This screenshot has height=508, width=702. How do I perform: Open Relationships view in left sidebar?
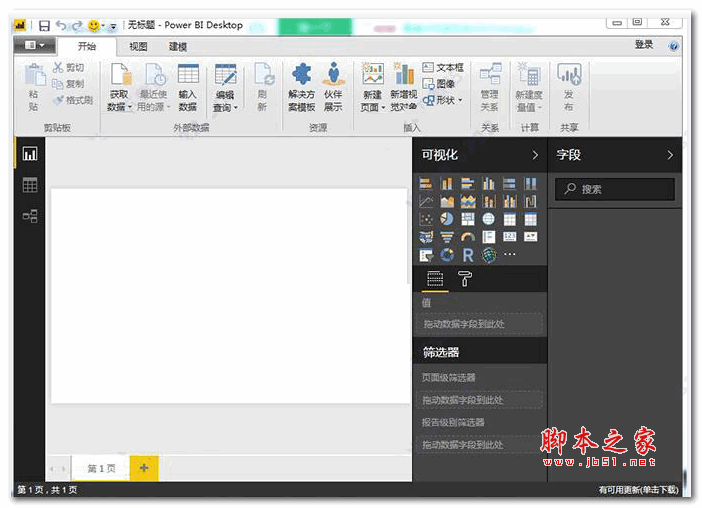(x=30, y=215)
